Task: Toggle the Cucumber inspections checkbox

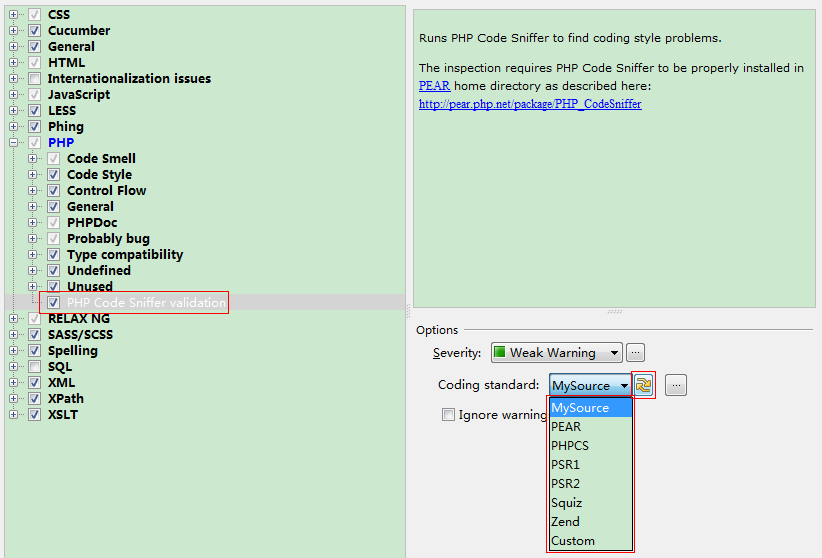Action: [x=35, y=30]
